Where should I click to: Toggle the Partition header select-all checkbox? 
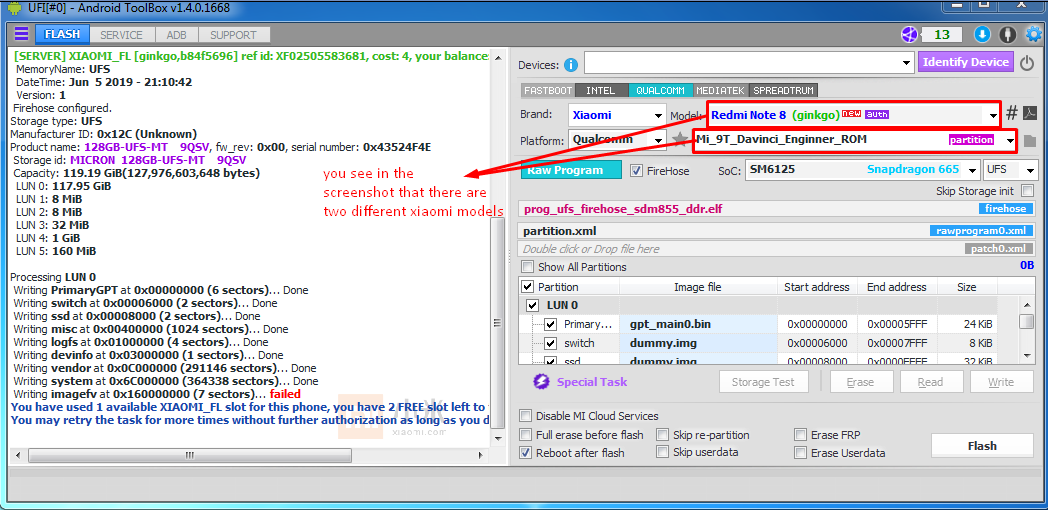(527, 287)
